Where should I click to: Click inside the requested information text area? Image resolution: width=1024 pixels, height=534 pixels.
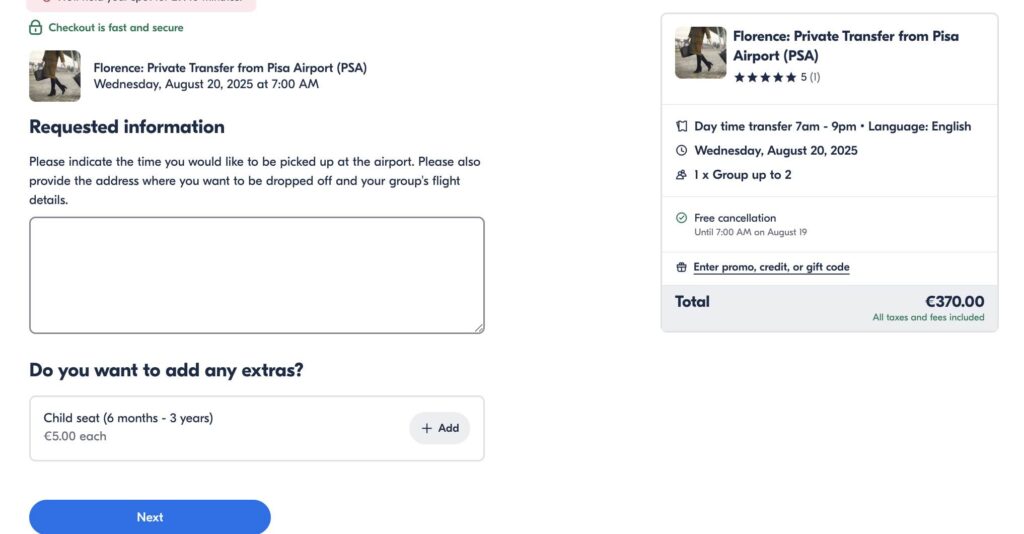256,275
